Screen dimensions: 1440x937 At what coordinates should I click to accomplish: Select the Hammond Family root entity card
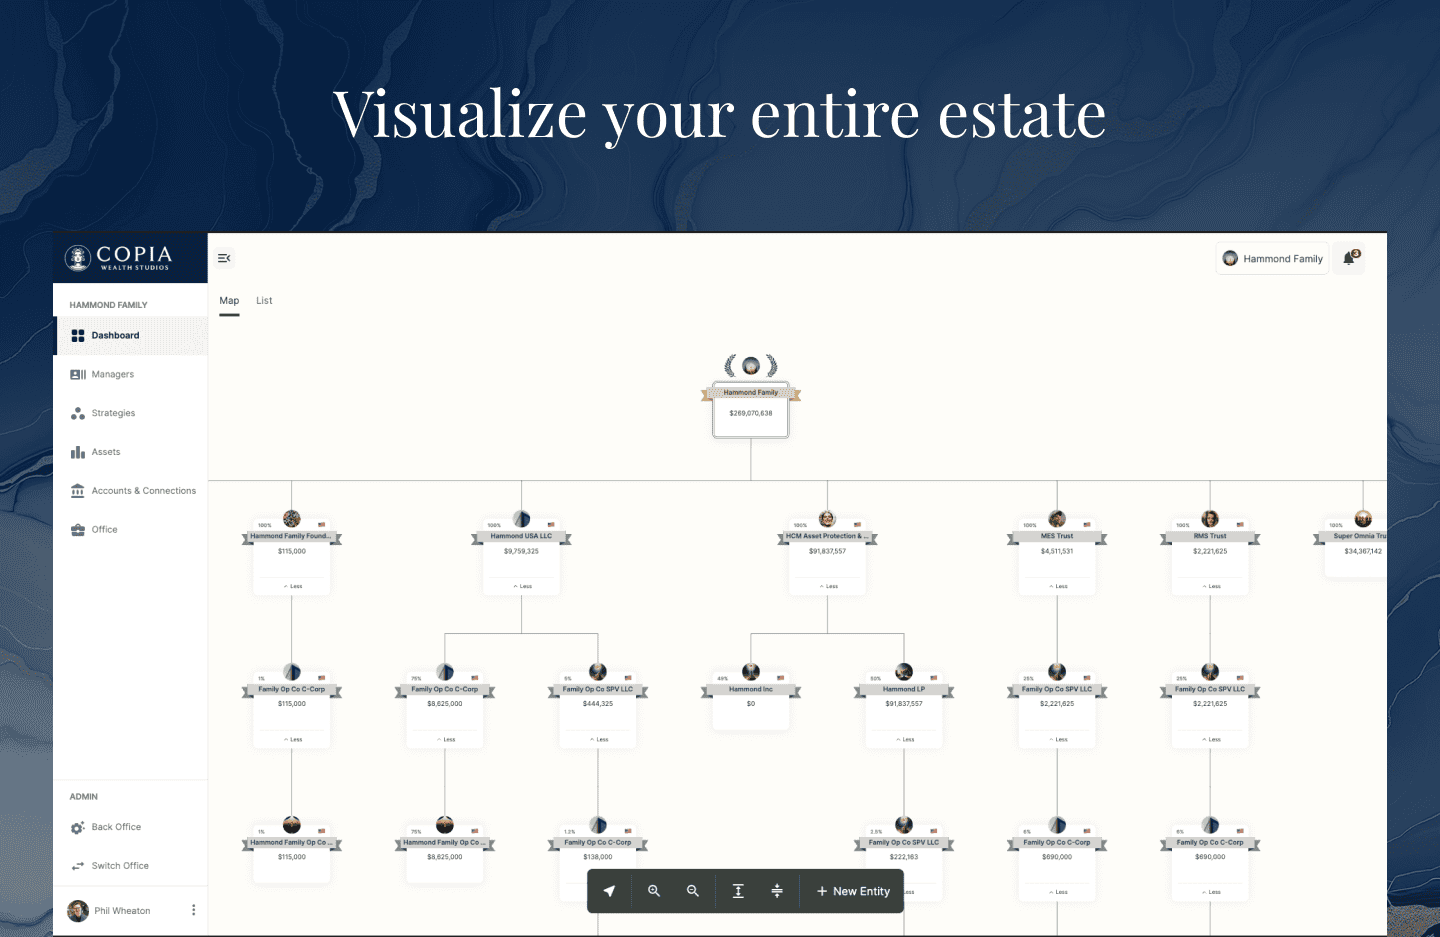point(751,410)
